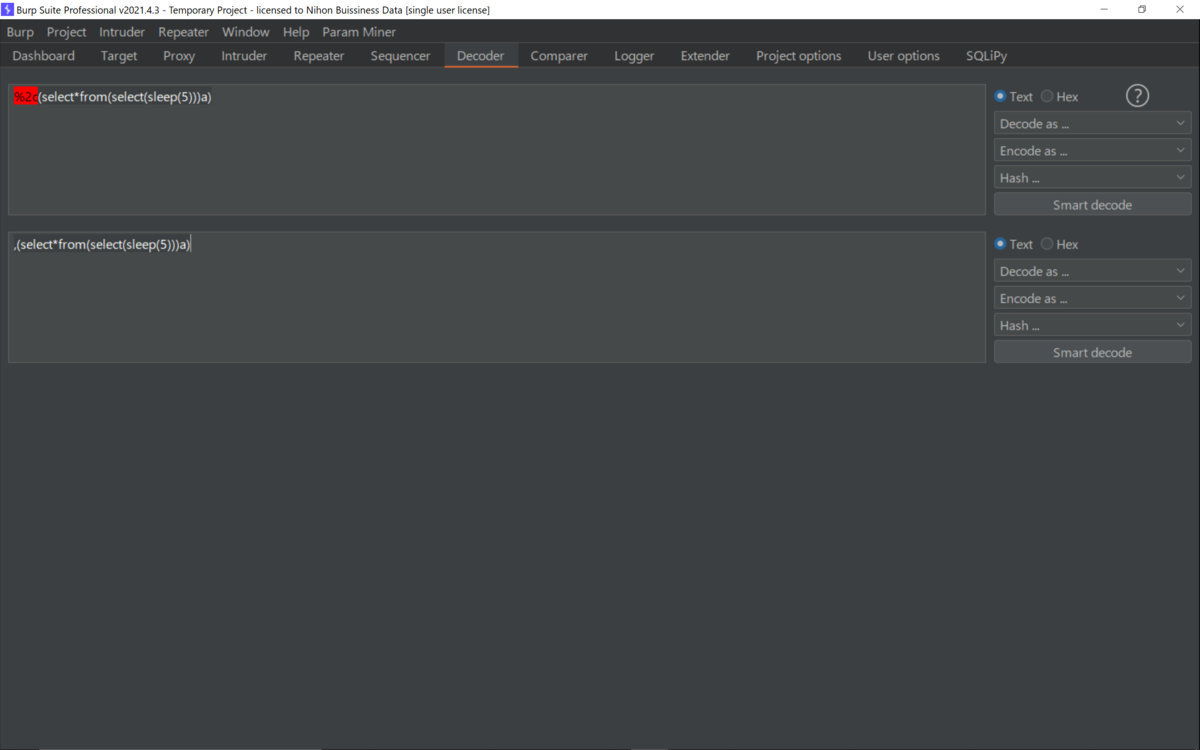The width and height of the screenshot is (1200, 750).
Task: Switch to the Comparer tab
Action: (559, 56)
